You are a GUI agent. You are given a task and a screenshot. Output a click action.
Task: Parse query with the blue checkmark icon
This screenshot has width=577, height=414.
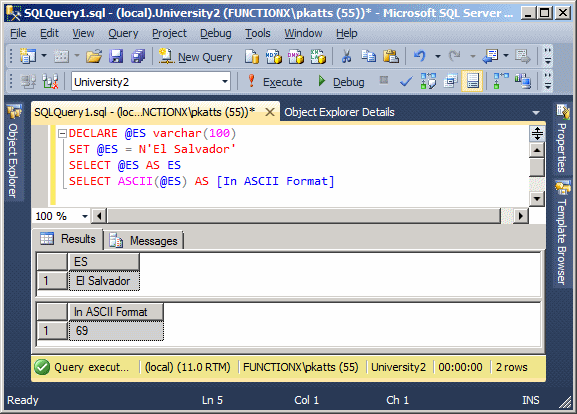click(406, 81)
